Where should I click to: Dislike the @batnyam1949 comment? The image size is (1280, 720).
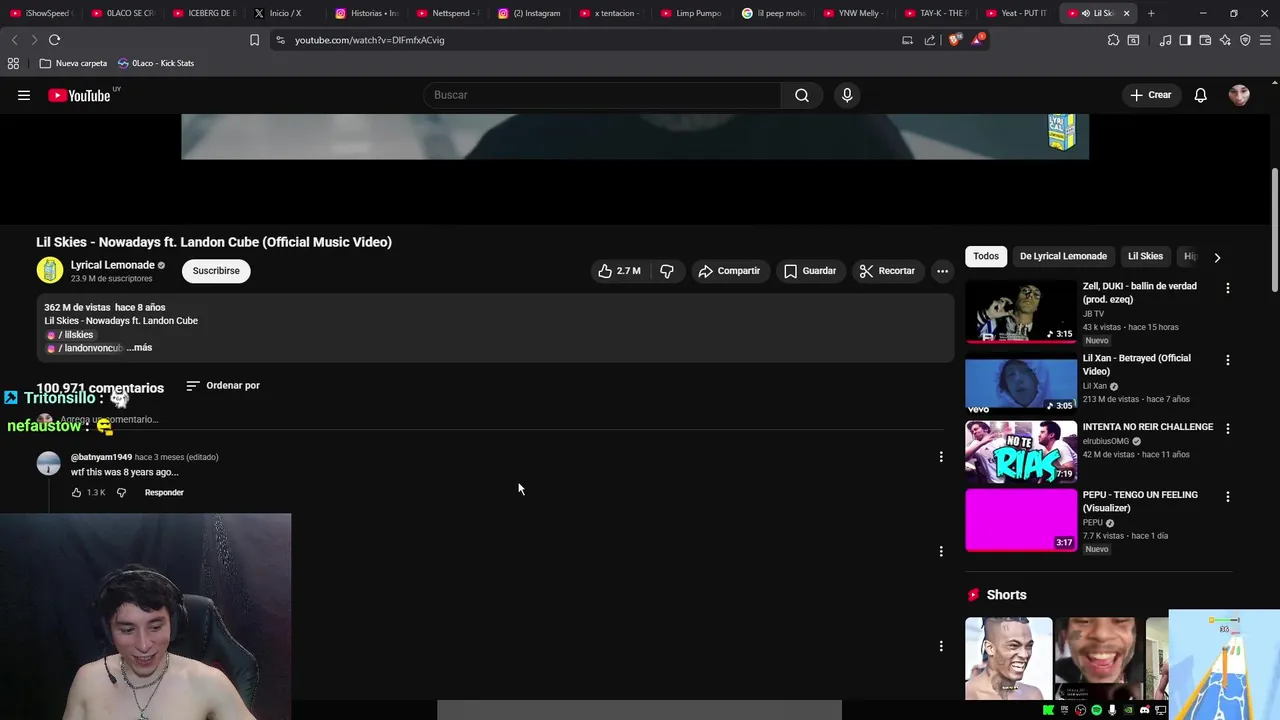[121, 492]
